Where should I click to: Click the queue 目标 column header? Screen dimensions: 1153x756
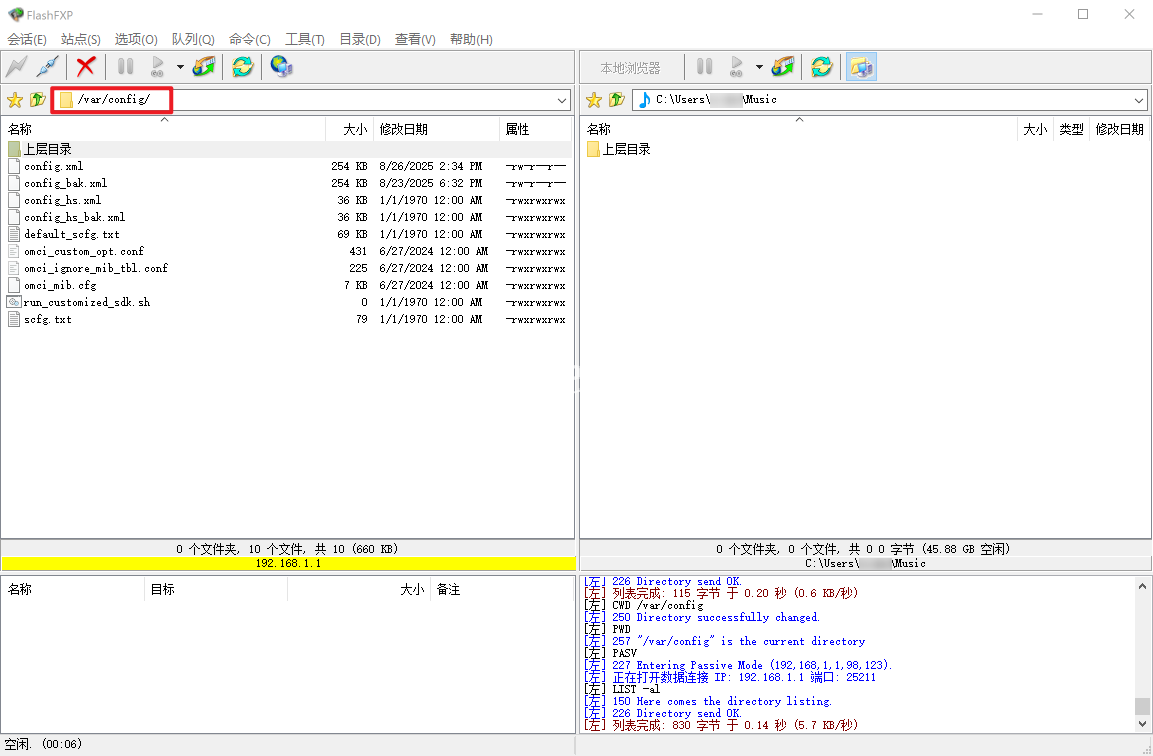(x=215, y=589)
